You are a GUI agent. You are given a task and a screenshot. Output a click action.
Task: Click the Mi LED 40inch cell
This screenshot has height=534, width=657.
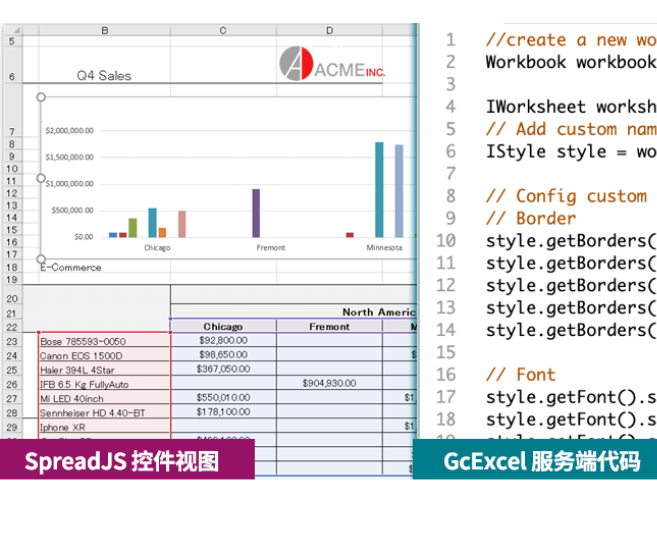pyautogui.click(x=104, y=398)
